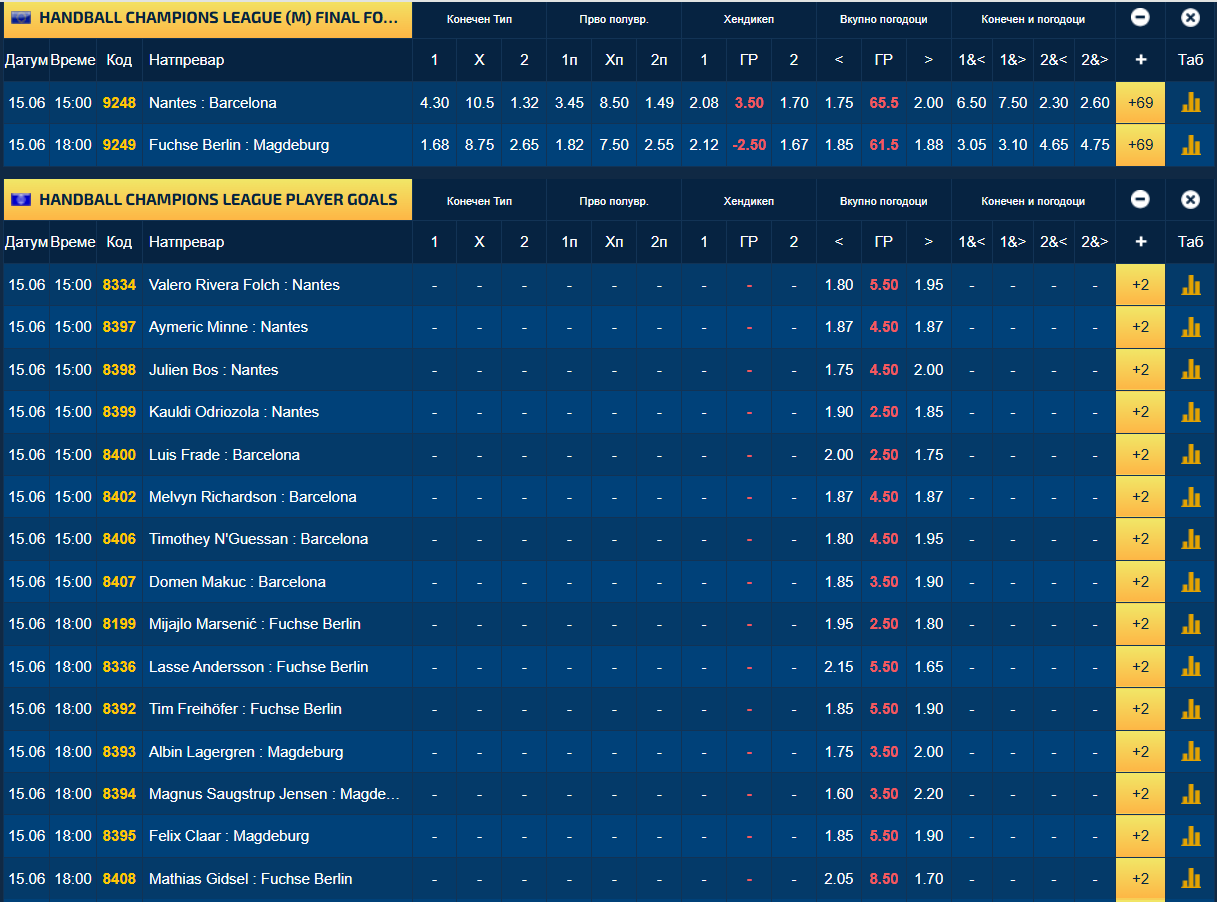Select over 4.50 odds 2.00 for Julien Bos

(928, 370)
